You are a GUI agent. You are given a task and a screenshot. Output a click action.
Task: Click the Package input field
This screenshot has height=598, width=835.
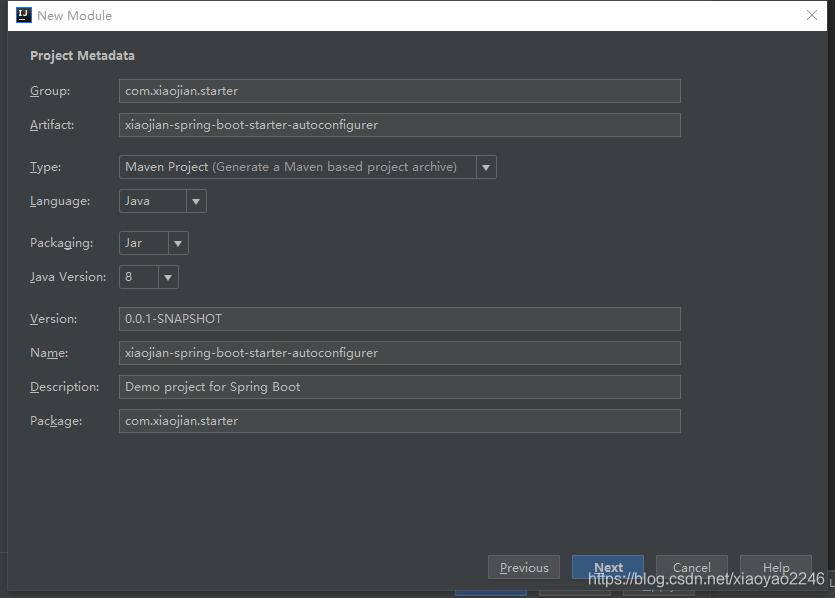point(399,421)
